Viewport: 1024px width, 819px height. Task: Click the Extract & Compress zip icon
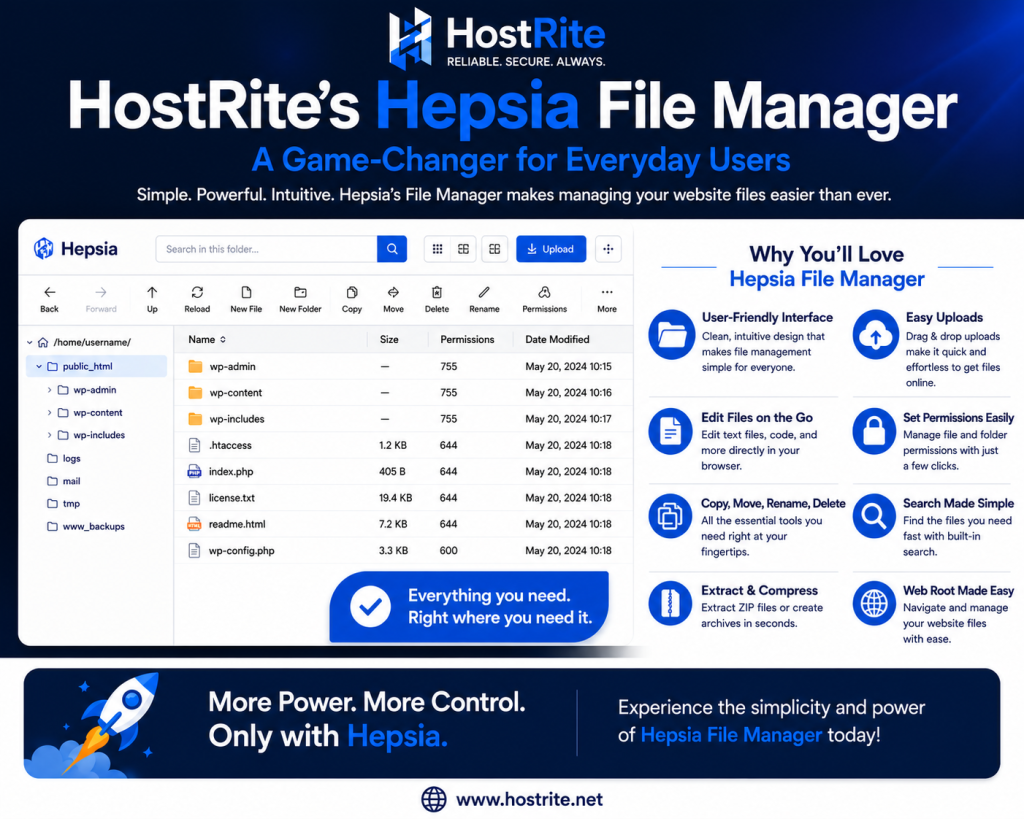click(x=670, y=603)
